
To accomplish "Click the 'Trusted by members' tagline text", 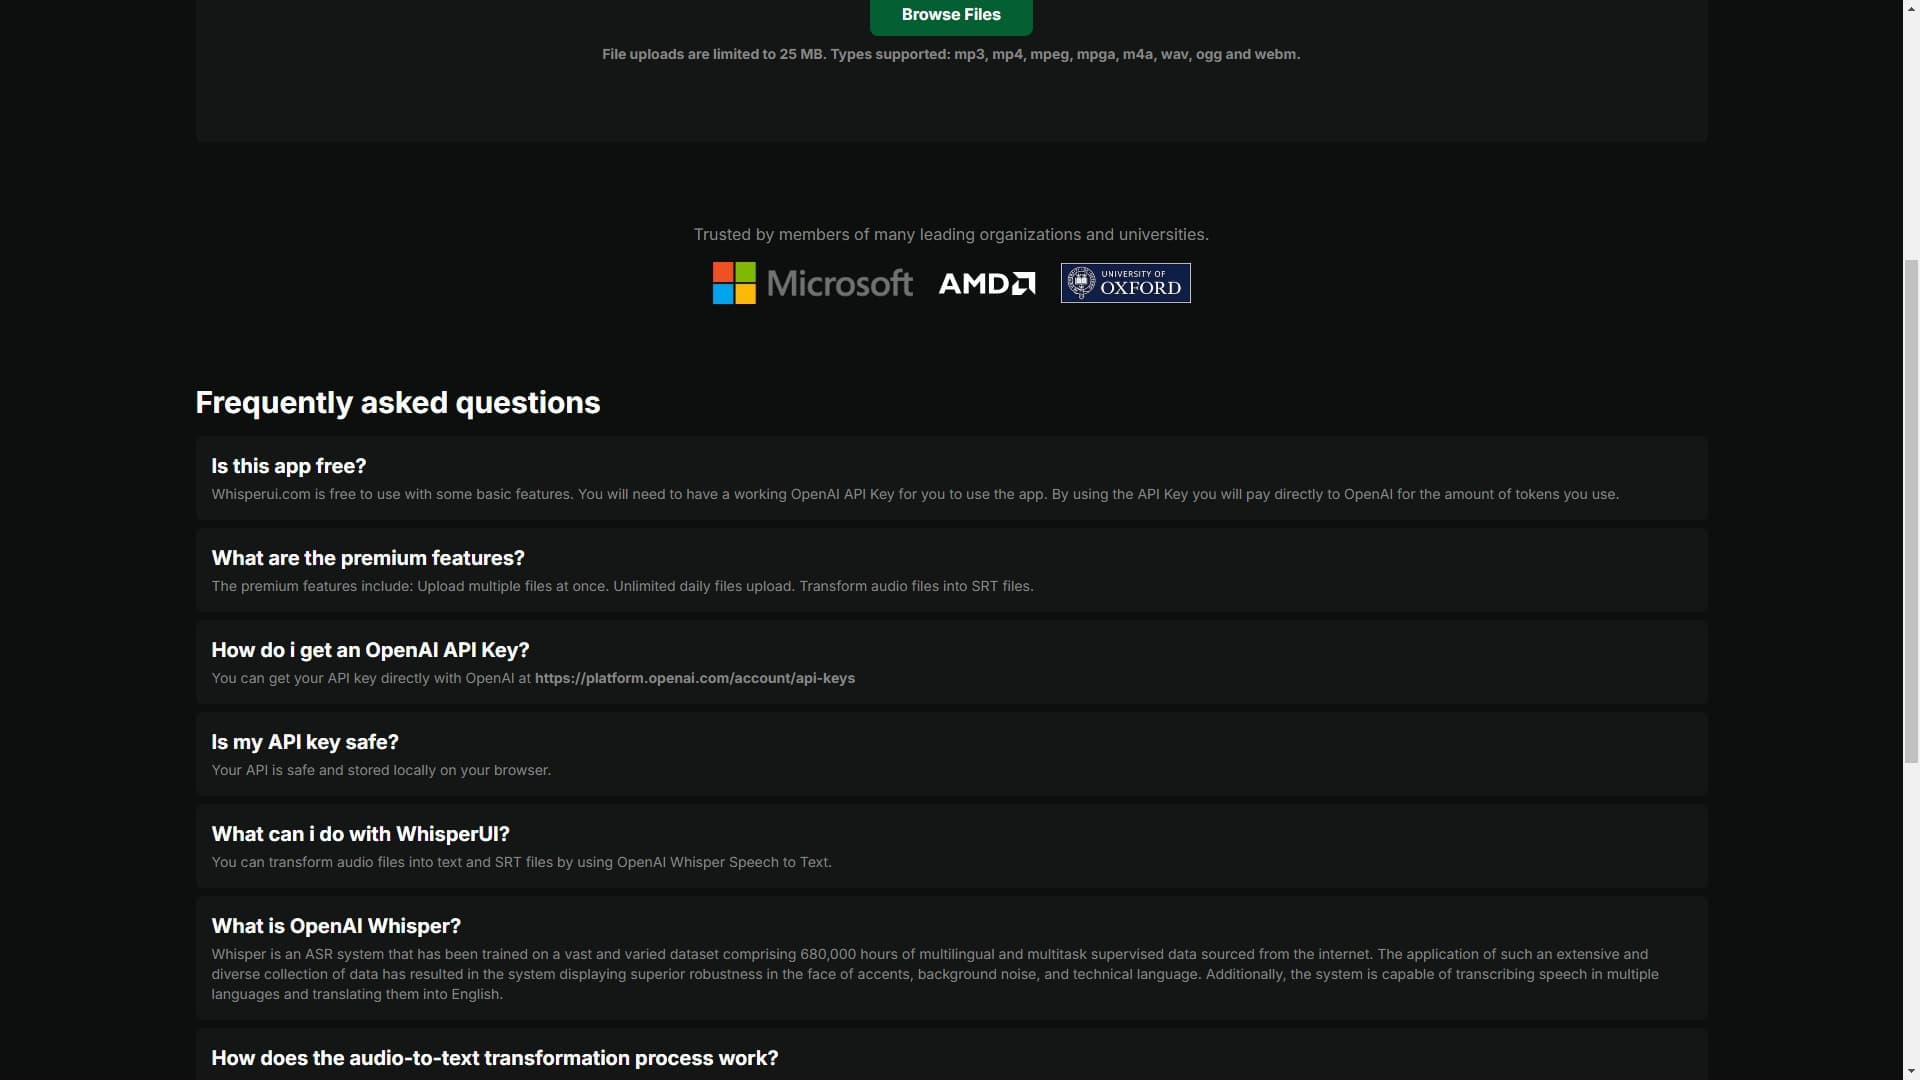I will 950,234.
